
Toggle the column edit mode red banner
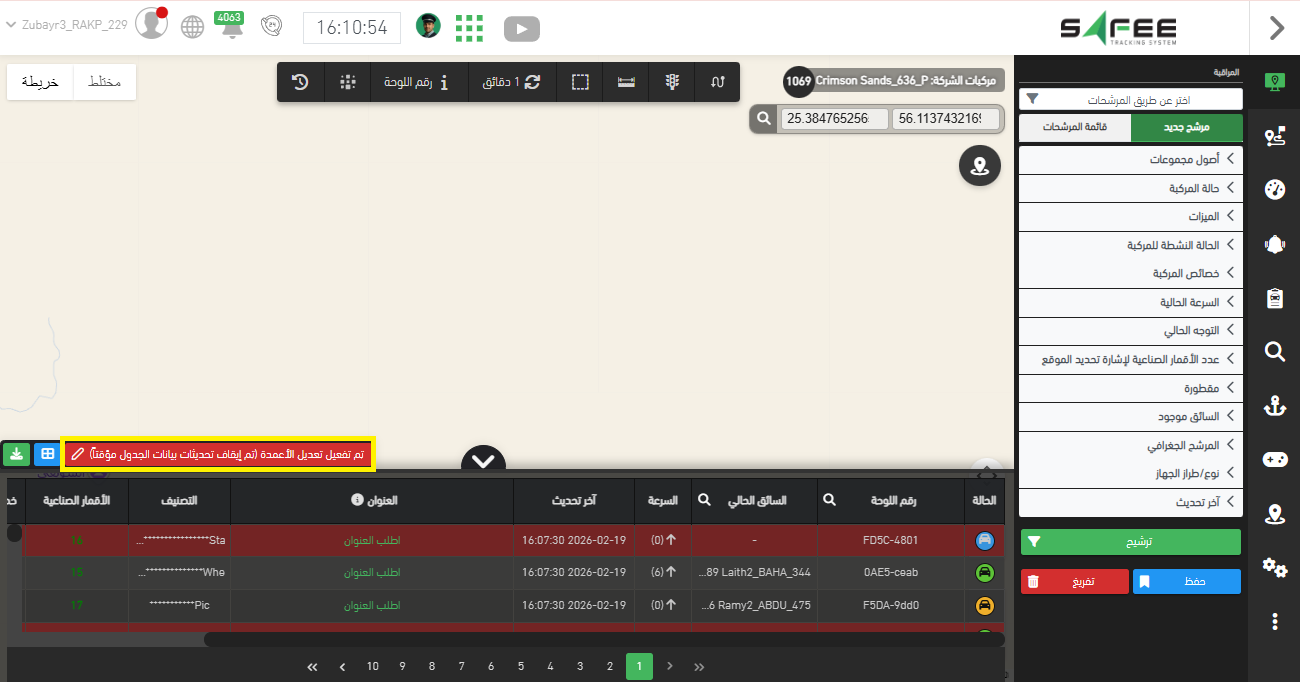[x=217, y=454]
